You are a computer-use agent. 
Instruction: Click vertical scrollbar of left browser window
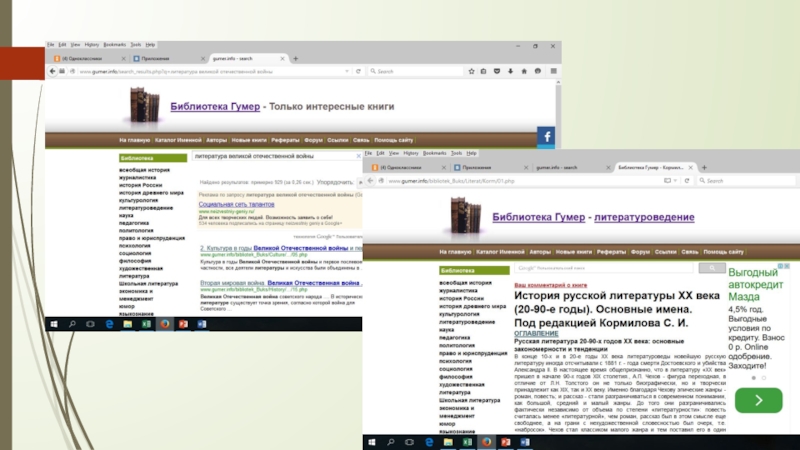click(x=558, y=112)
